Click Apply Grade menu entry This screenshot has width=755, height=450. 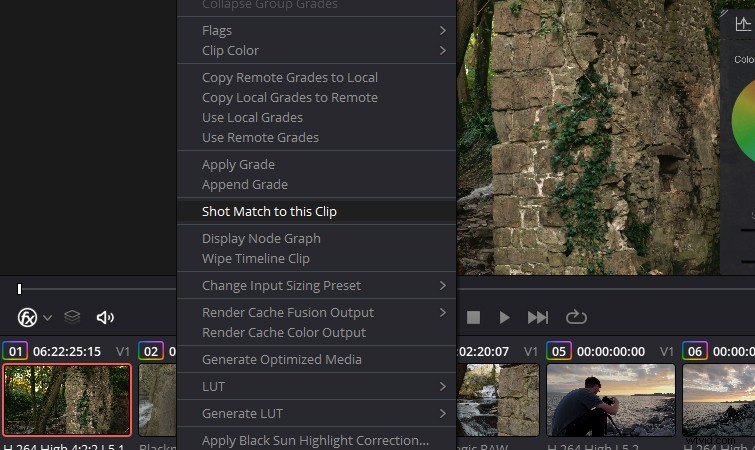pyautogui.click(x=316, y=165)
